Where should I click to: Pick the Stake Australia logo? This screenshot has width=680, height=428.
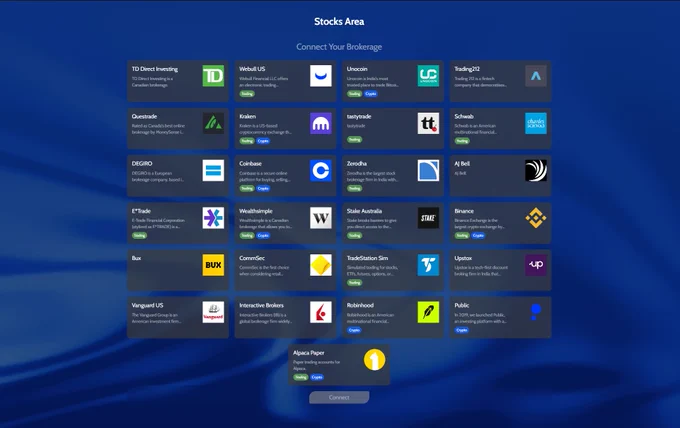pos(428,218)
